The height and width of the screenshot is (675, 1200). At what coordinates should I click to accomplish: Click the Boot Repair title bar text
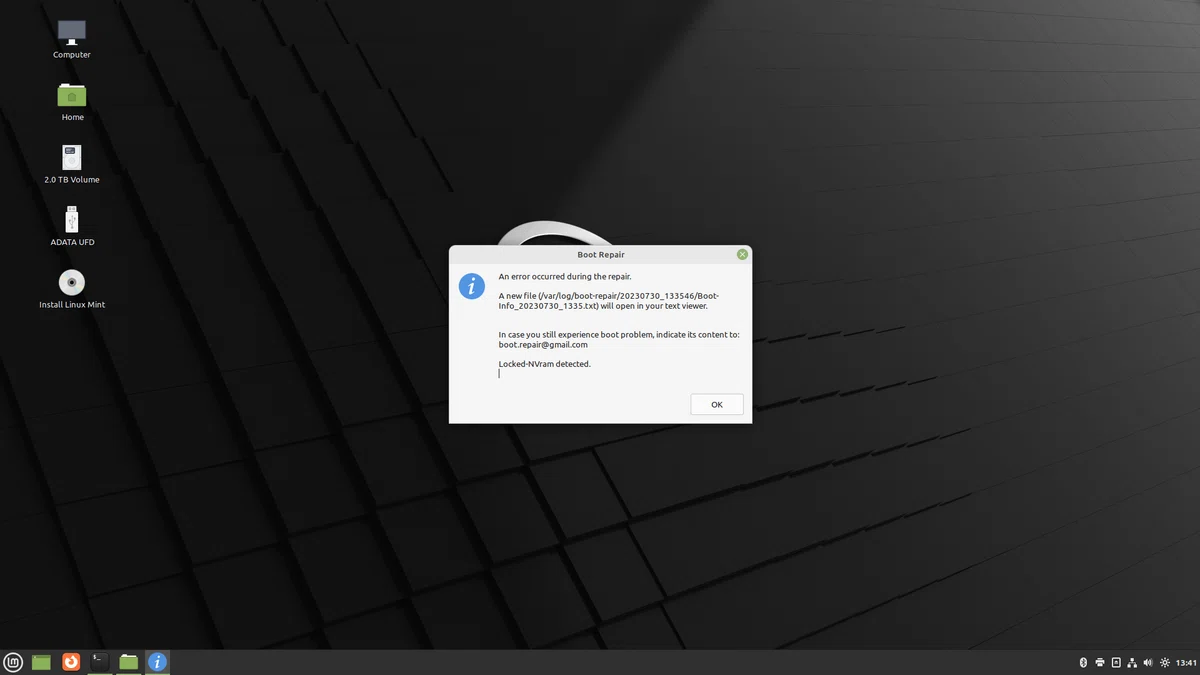point(601,255)
